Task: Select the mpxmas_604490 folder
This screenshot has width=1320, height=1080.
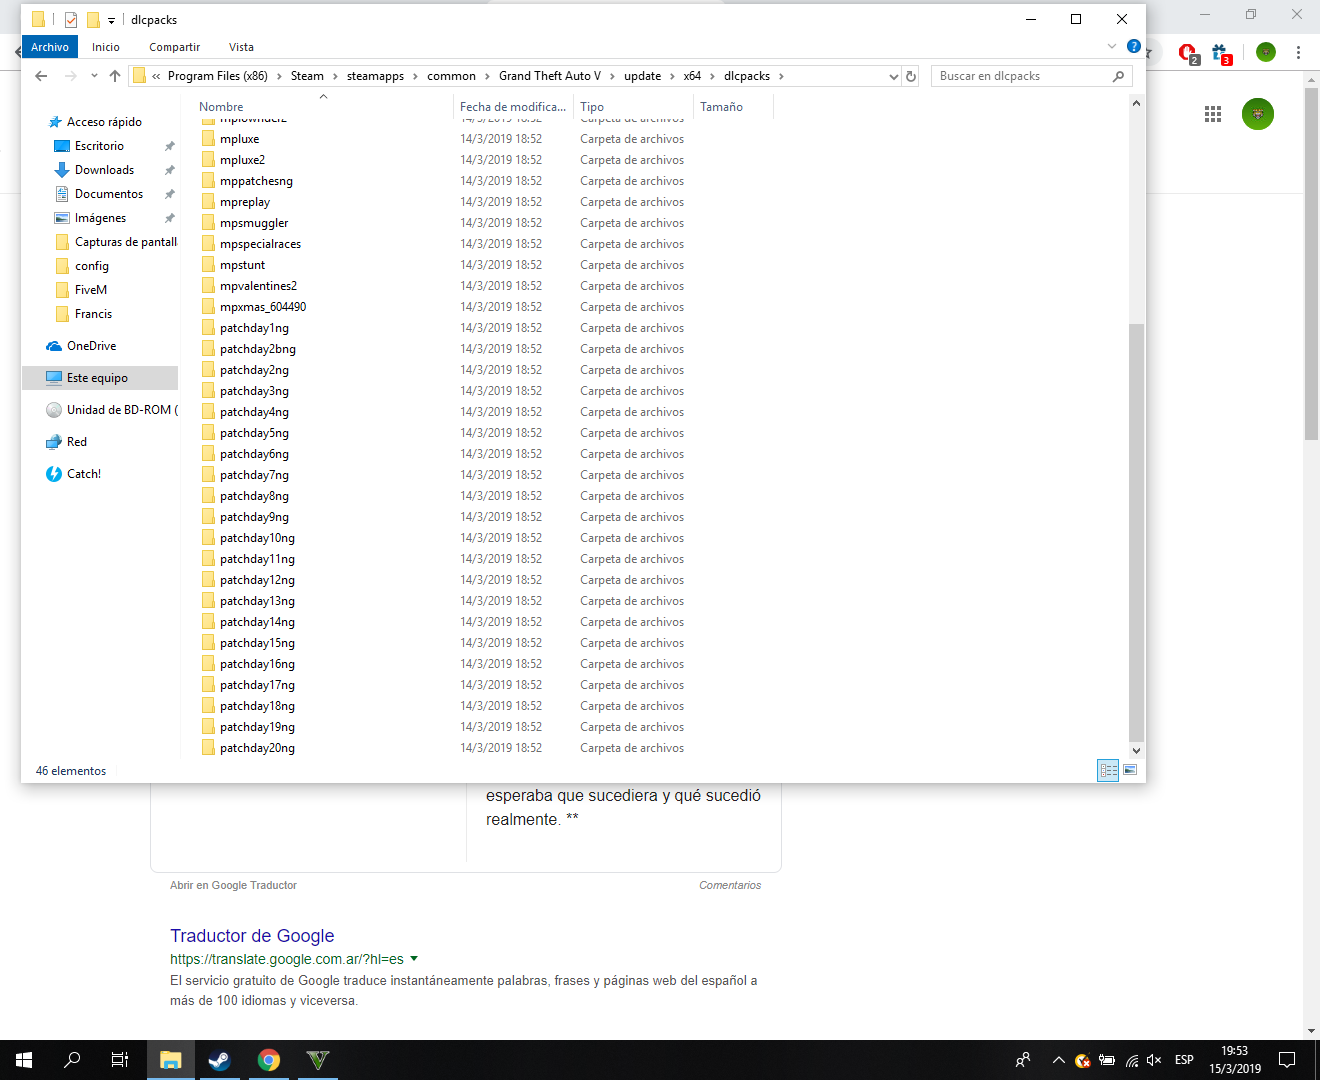Action: pyautogui.click(x=263, y=307)
